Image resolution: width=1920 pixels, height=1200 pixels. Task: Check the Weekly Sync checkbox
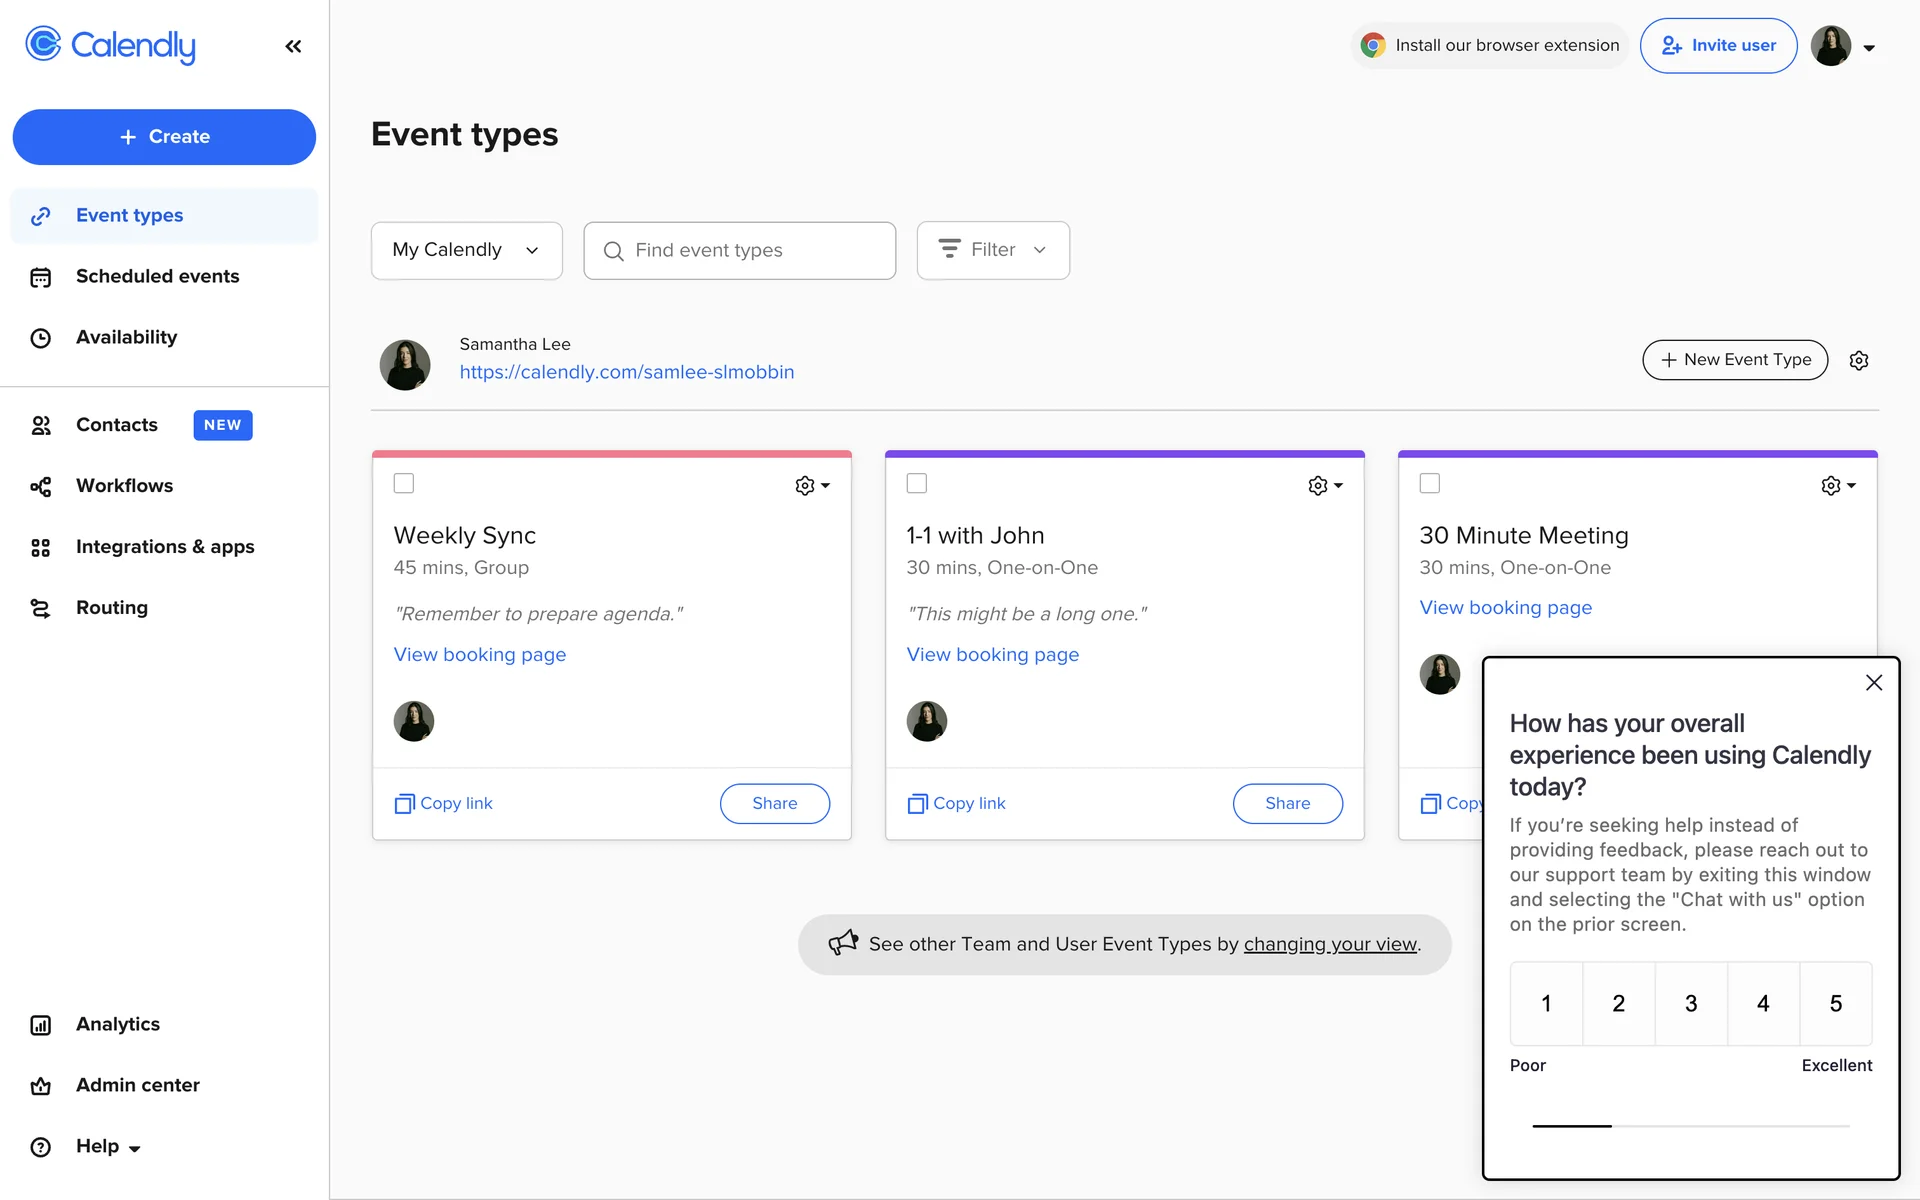tap(404, 483)
